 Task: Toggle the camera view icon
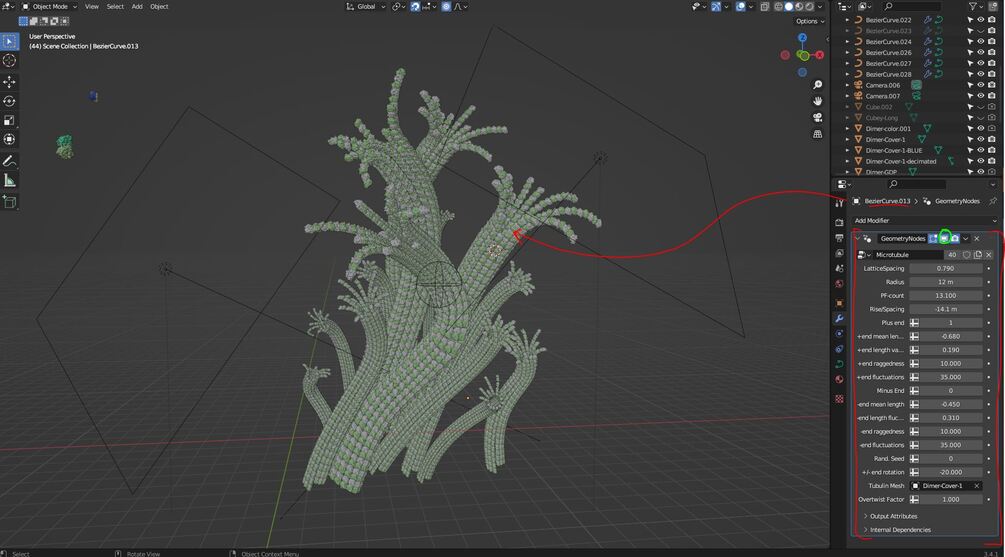click(818, 118)
